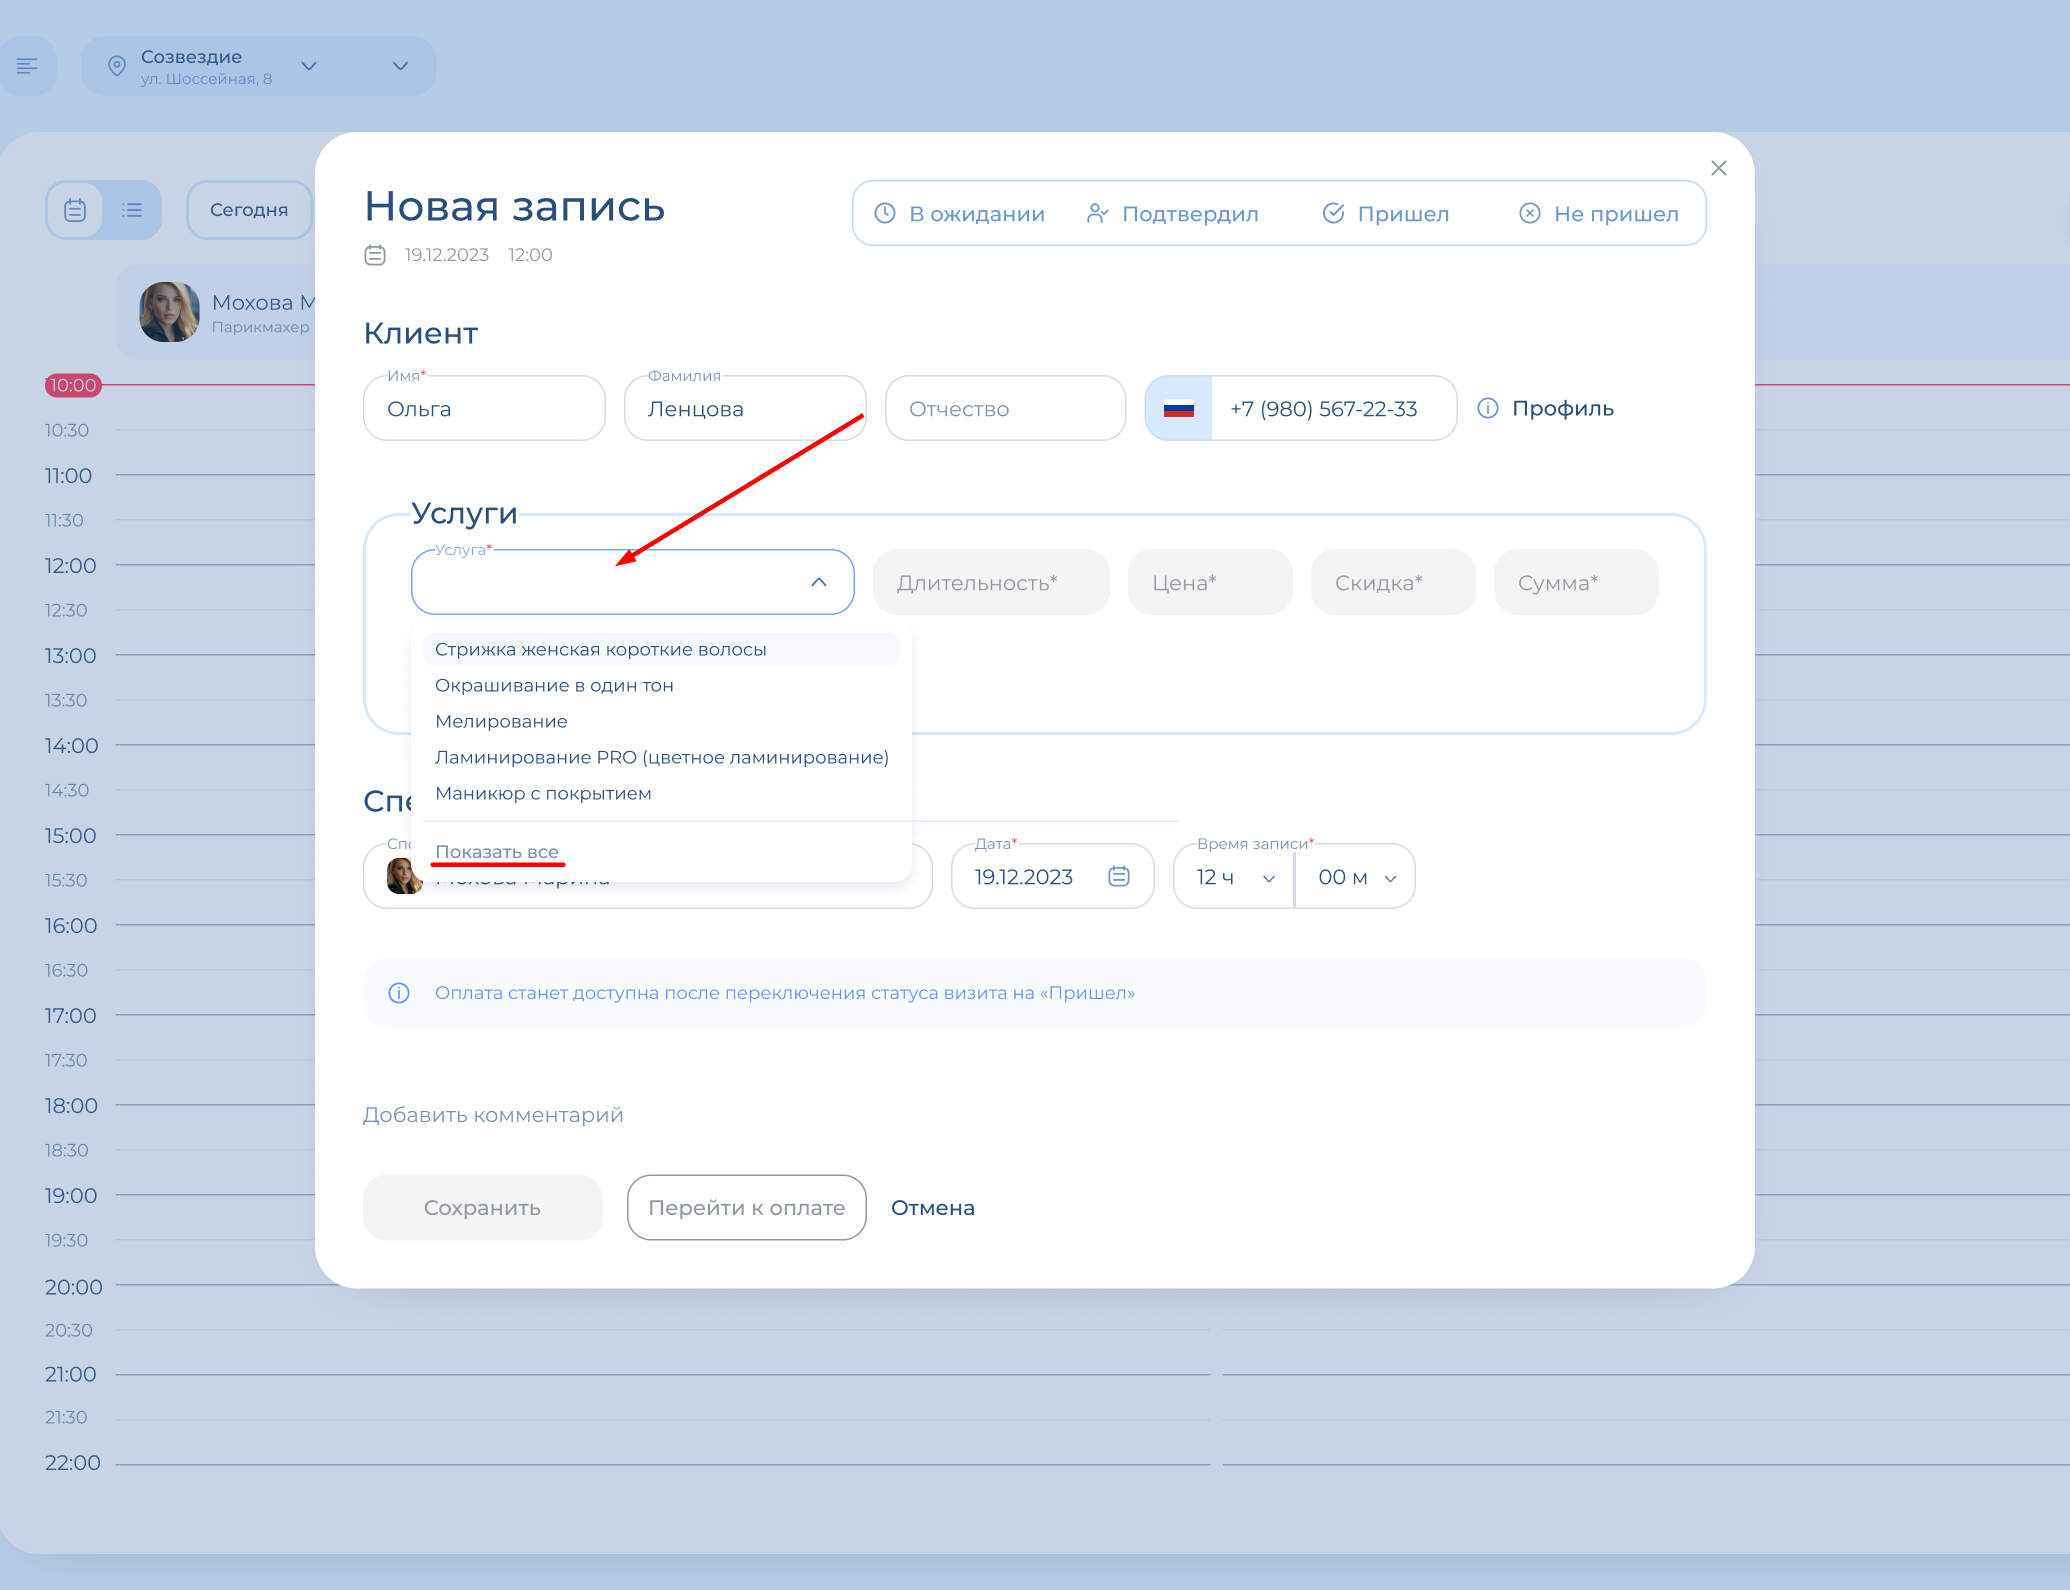Open the sidebar menu icon
This screenshot has width=2070, height=1590.
point(27,66)
